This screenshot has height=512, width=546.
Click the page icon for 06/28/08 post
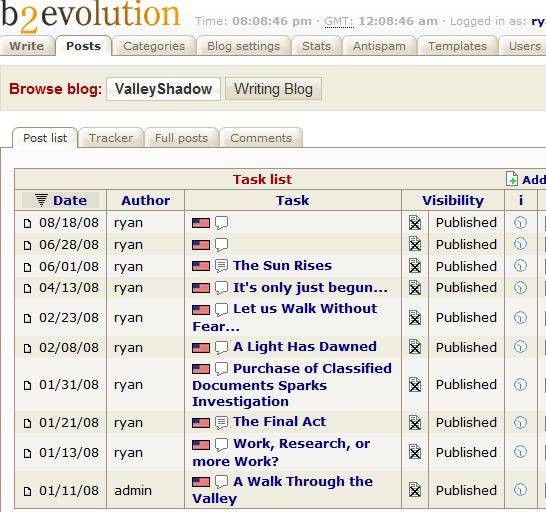click(x=27, y=245)
